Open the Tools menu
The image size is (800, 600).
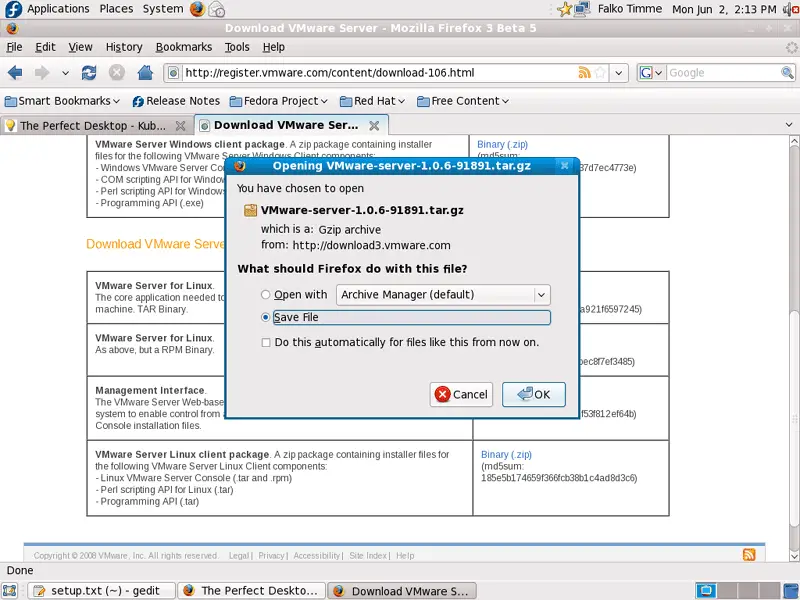click(237, 47)
